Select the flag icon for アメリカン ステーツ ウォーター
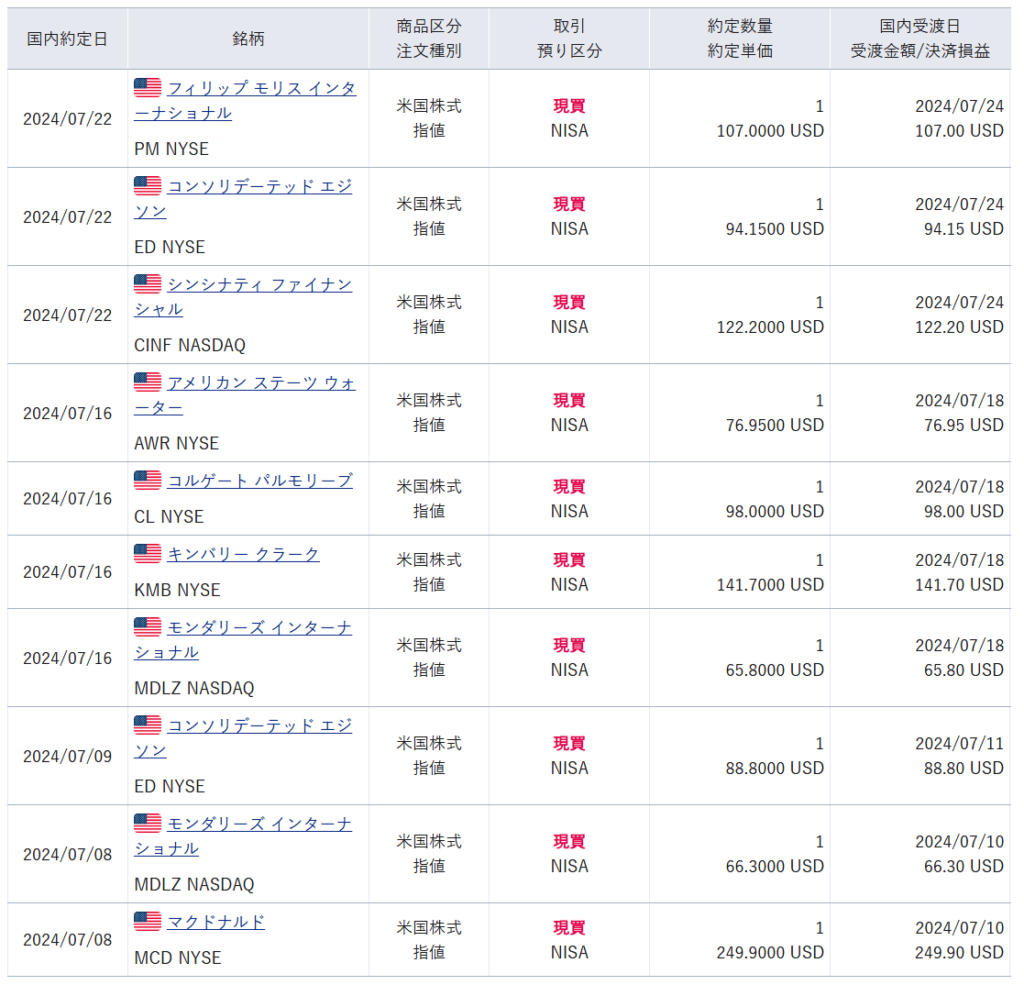This screenshot has height=985, width=1024. click(147, 382)
